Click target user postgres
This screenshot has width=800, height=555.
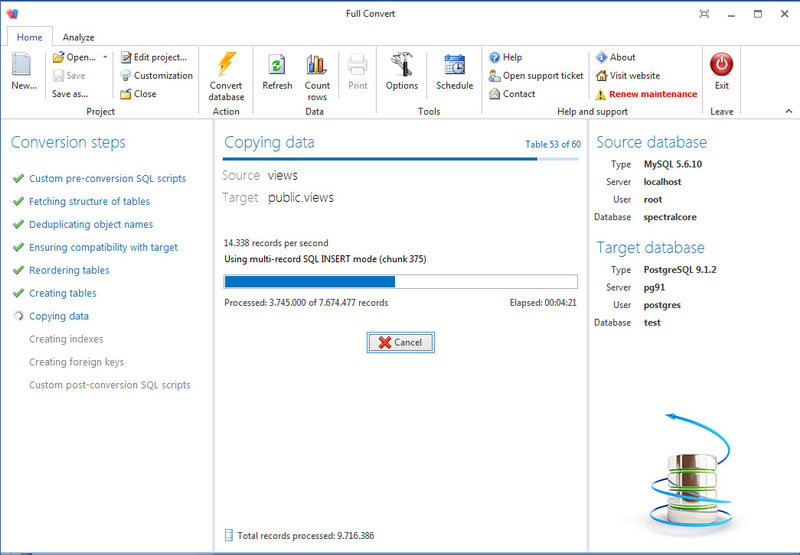click(662, 305)
